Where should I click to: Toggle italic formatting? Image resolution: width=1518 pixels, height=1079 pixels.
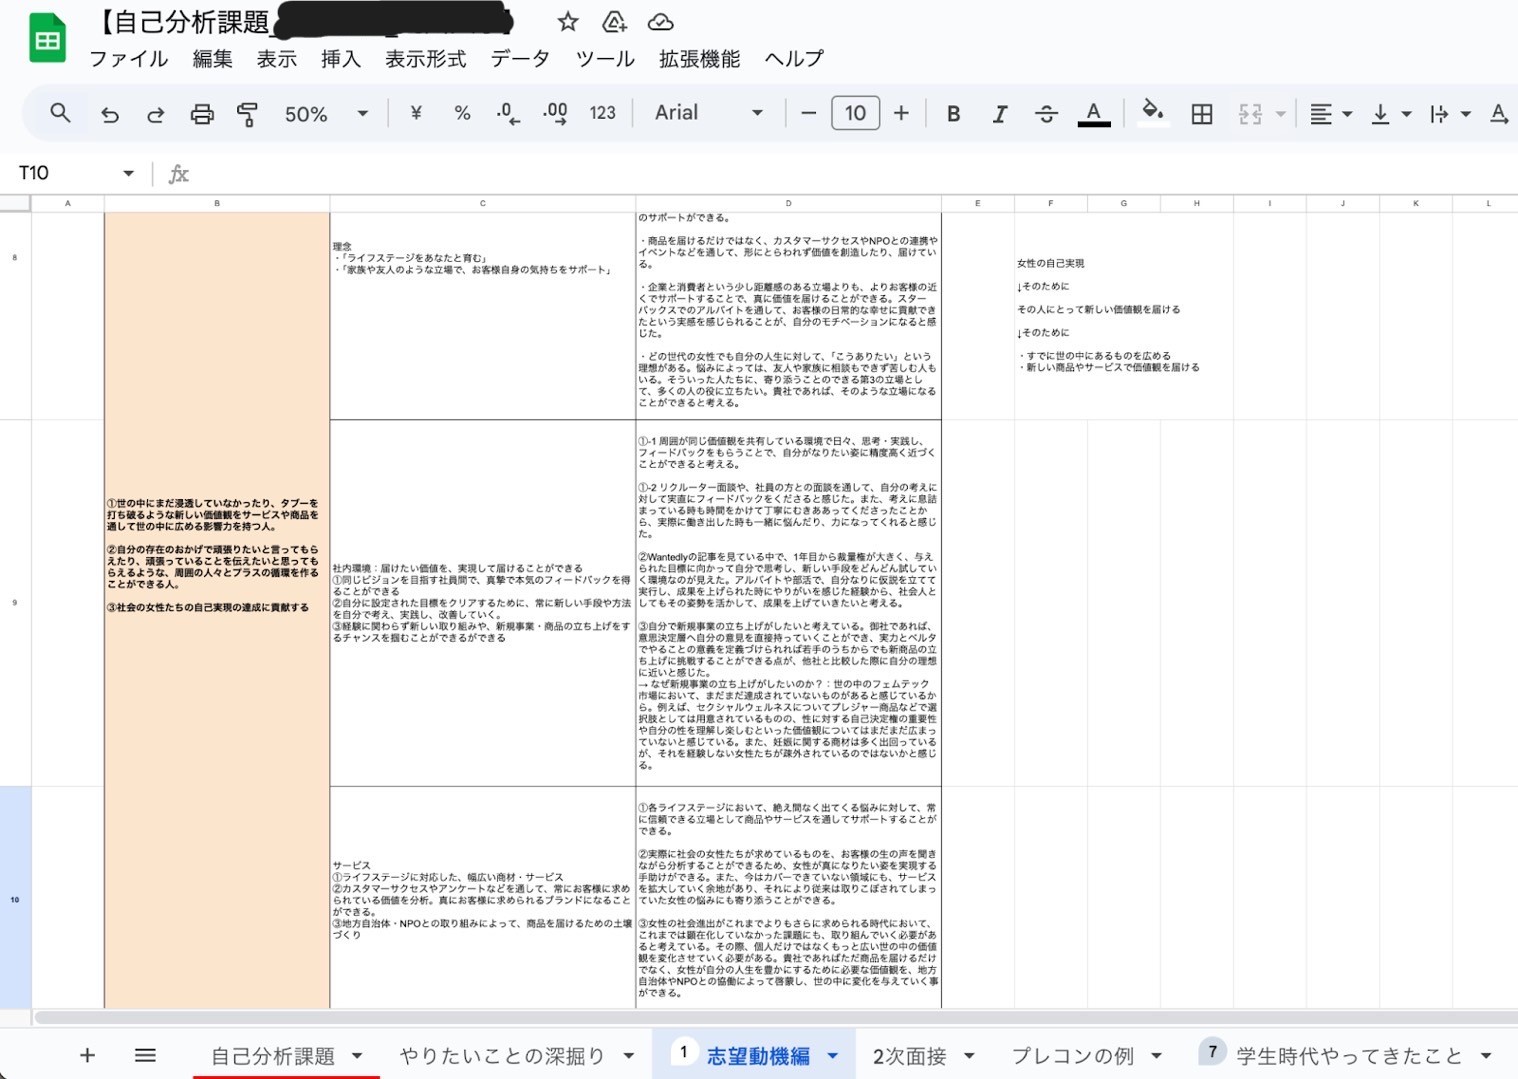click(999, 114)
